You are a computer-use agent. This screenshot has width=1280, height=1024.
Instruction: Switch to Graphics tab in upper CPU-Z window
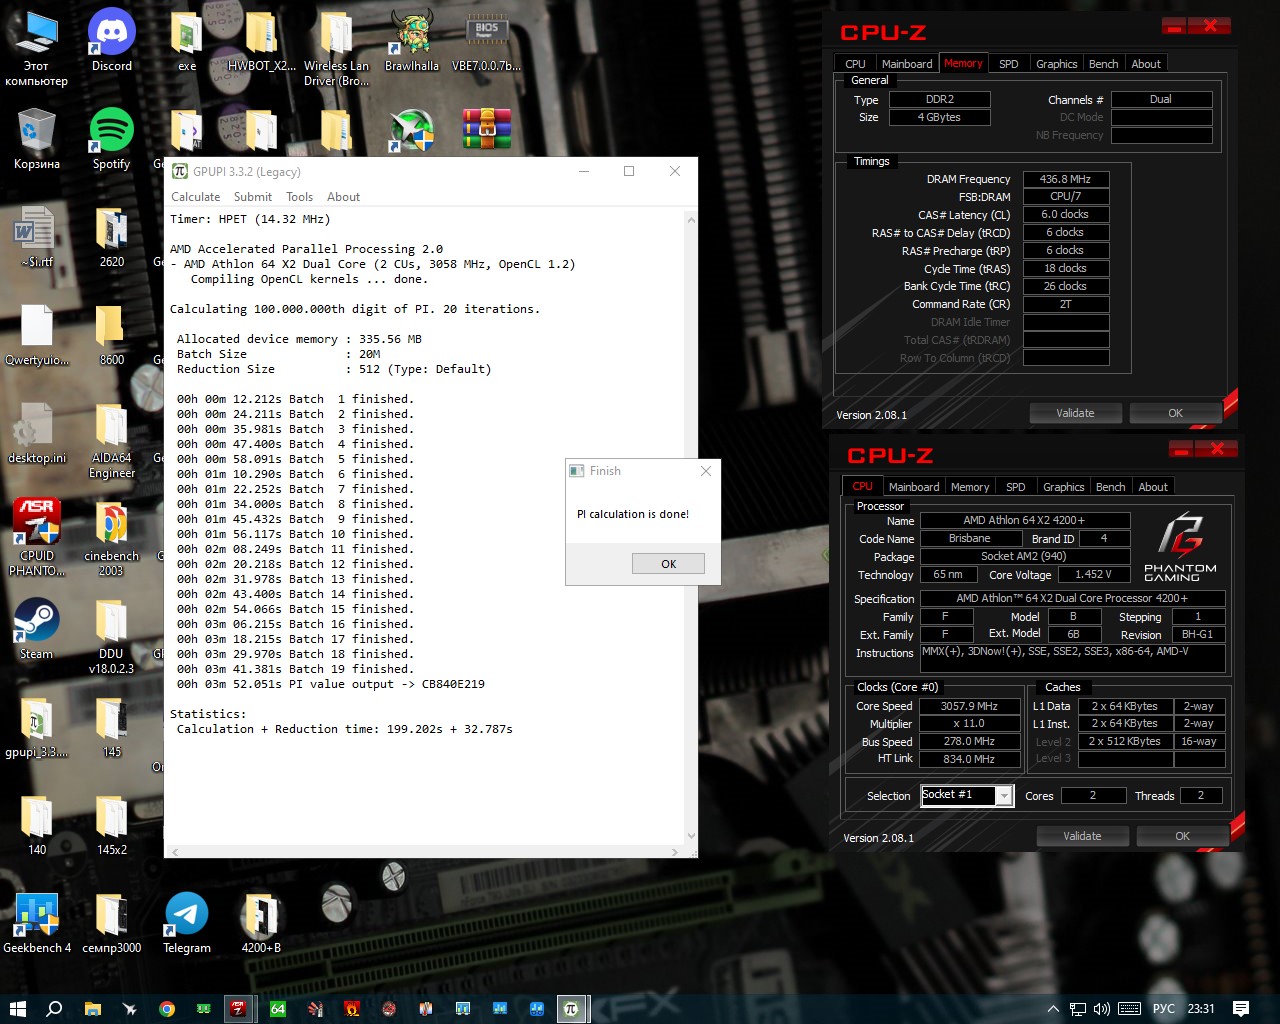pos(1056,64)
